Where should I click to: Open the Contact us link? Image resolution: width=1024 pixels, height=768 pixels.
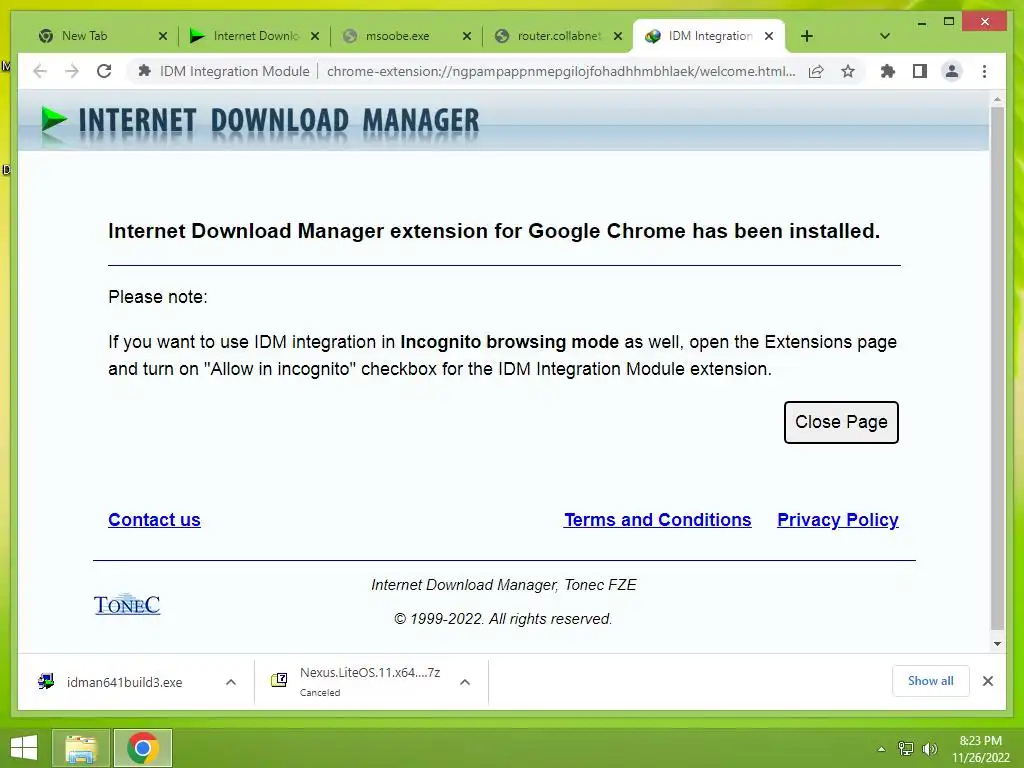coord(154,520)
